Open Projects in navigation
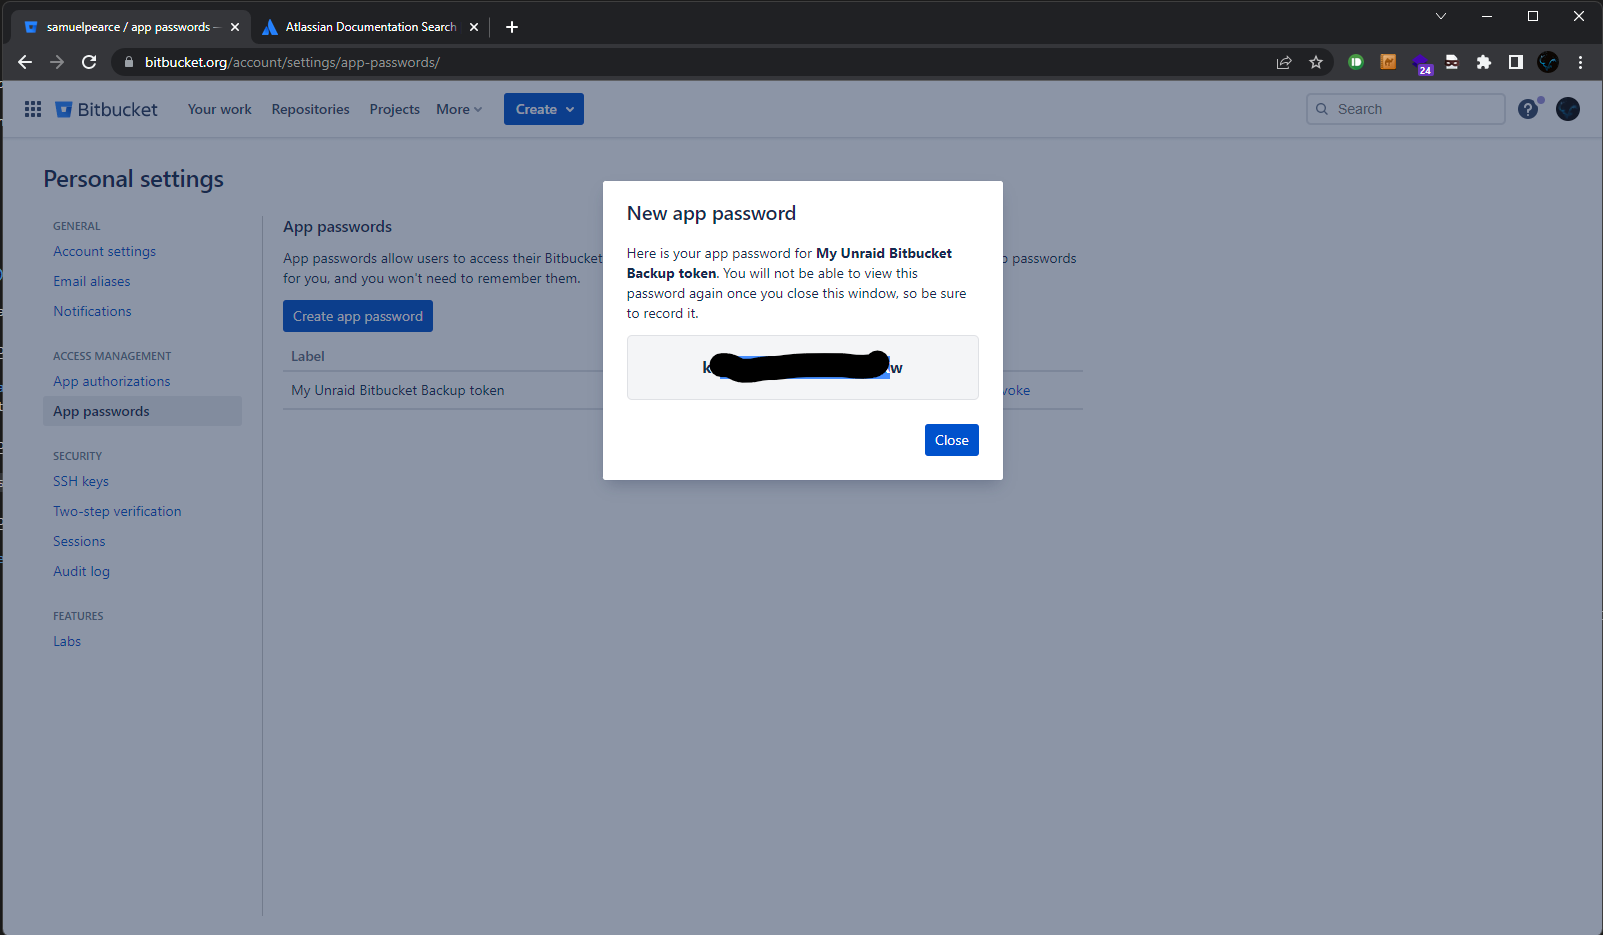 click(x=394, y=109)
